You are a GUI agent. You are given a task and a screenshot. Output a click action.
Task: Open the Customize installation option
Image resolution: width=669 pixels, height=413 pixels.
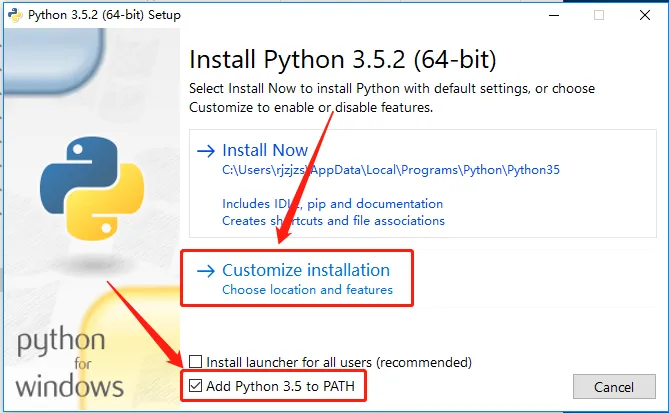tap(305, 271)
